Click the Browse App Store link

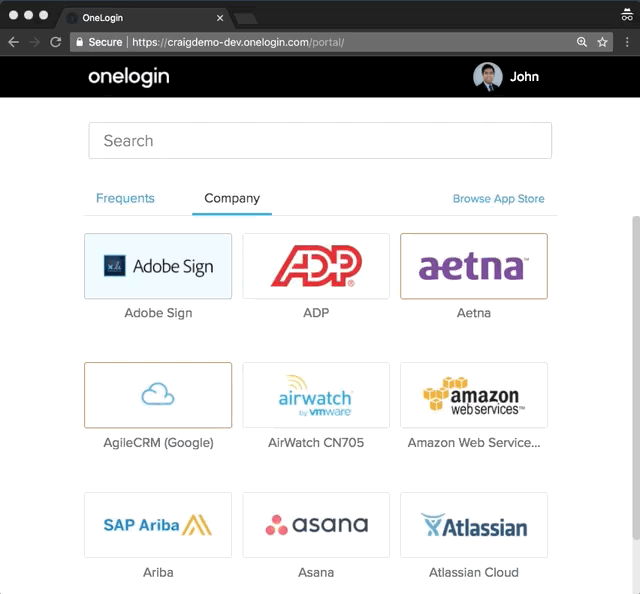(498, 199)
